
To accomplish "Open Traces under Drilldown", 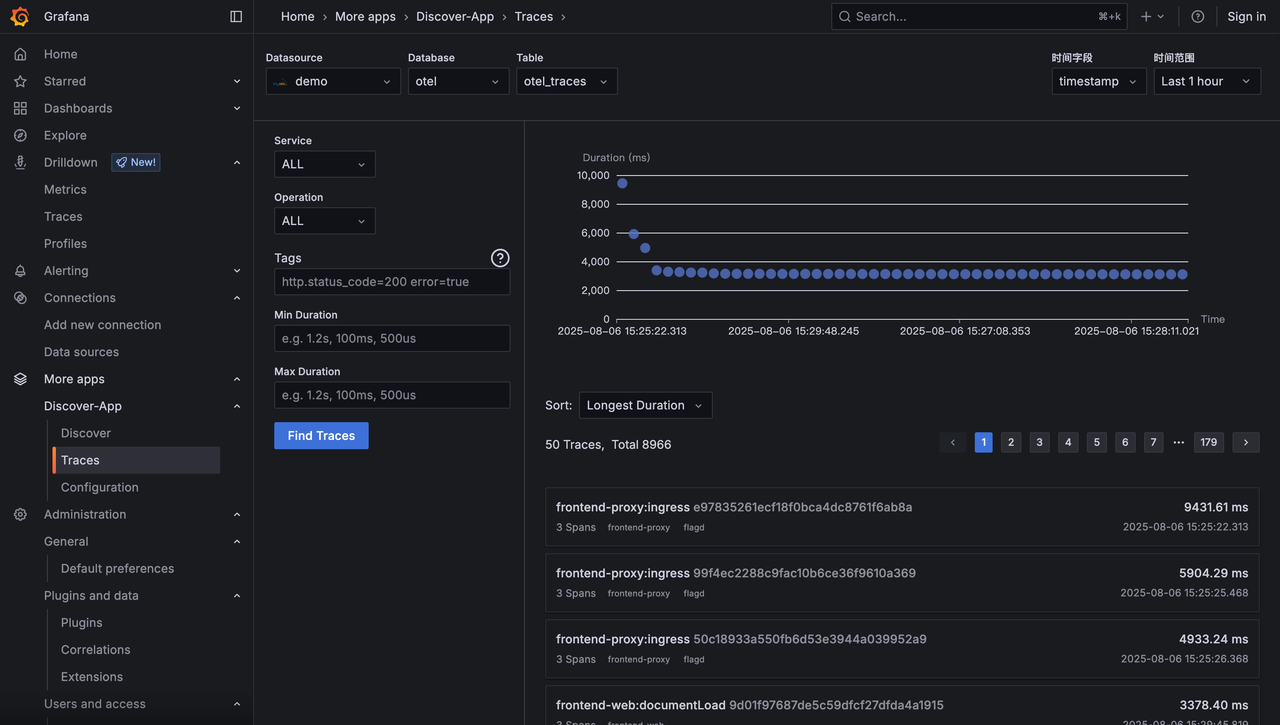I will pos(63,216).
